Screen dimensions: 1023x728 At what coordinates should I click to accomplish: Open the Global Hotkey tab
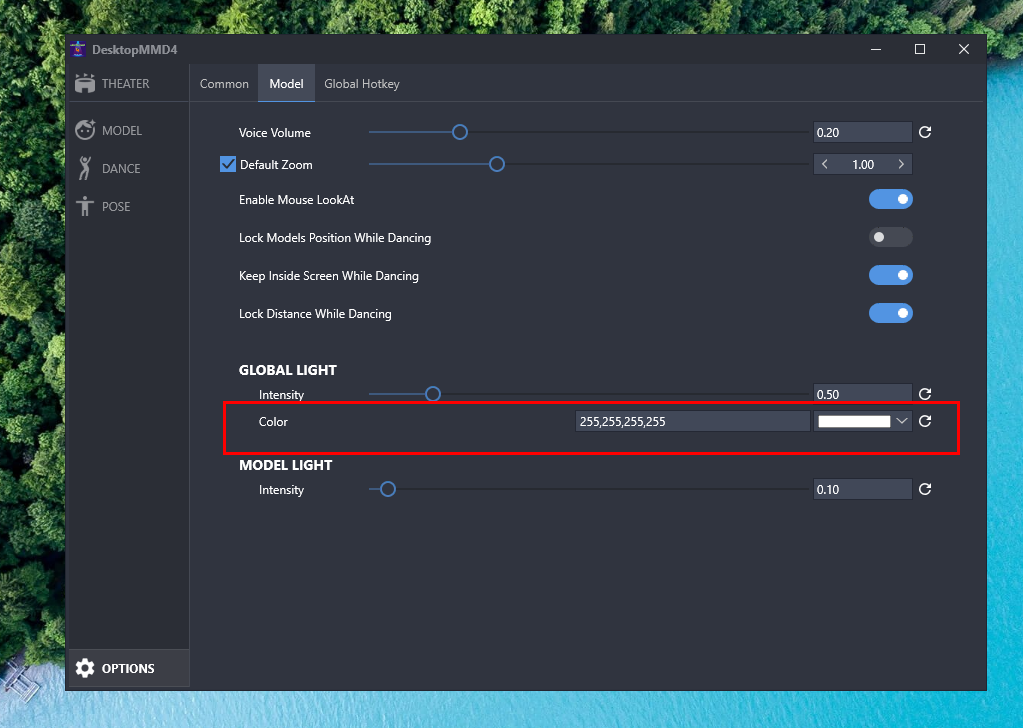pos(362,84)
